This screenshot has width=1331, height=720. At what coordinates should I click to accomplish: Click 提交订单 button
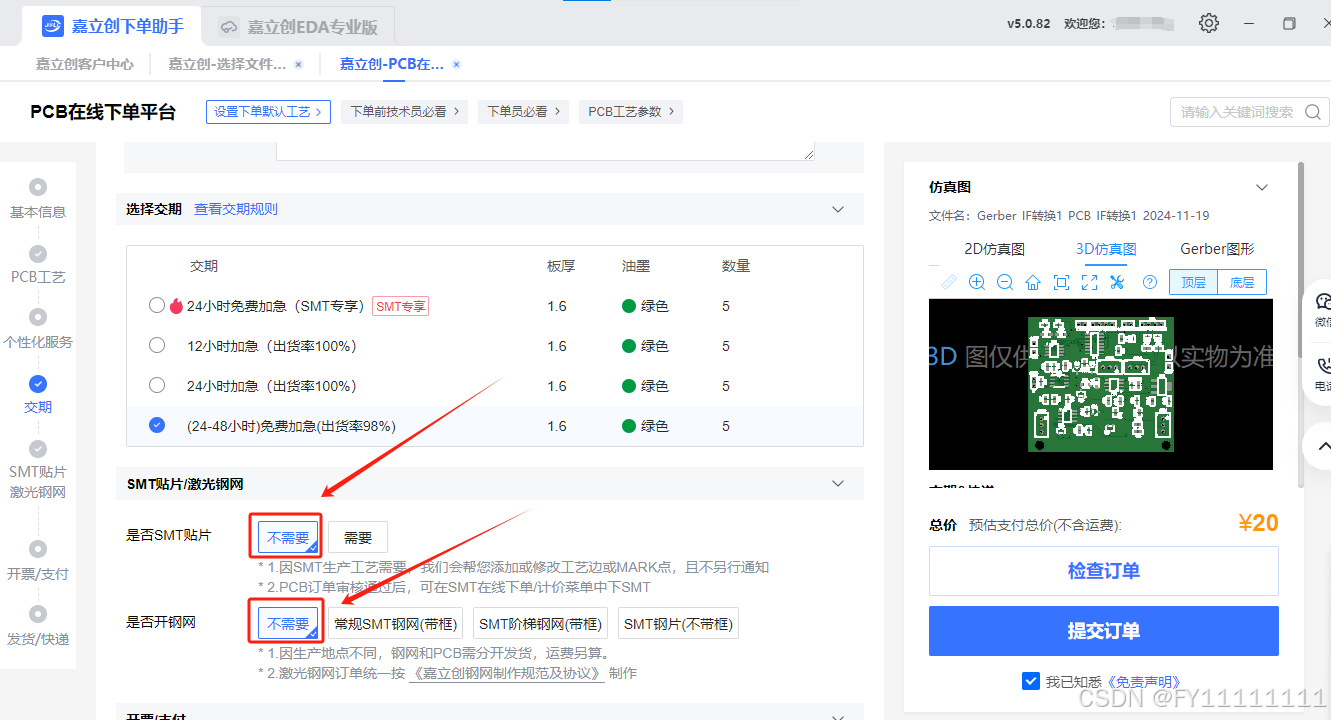tap(1103, 631)
